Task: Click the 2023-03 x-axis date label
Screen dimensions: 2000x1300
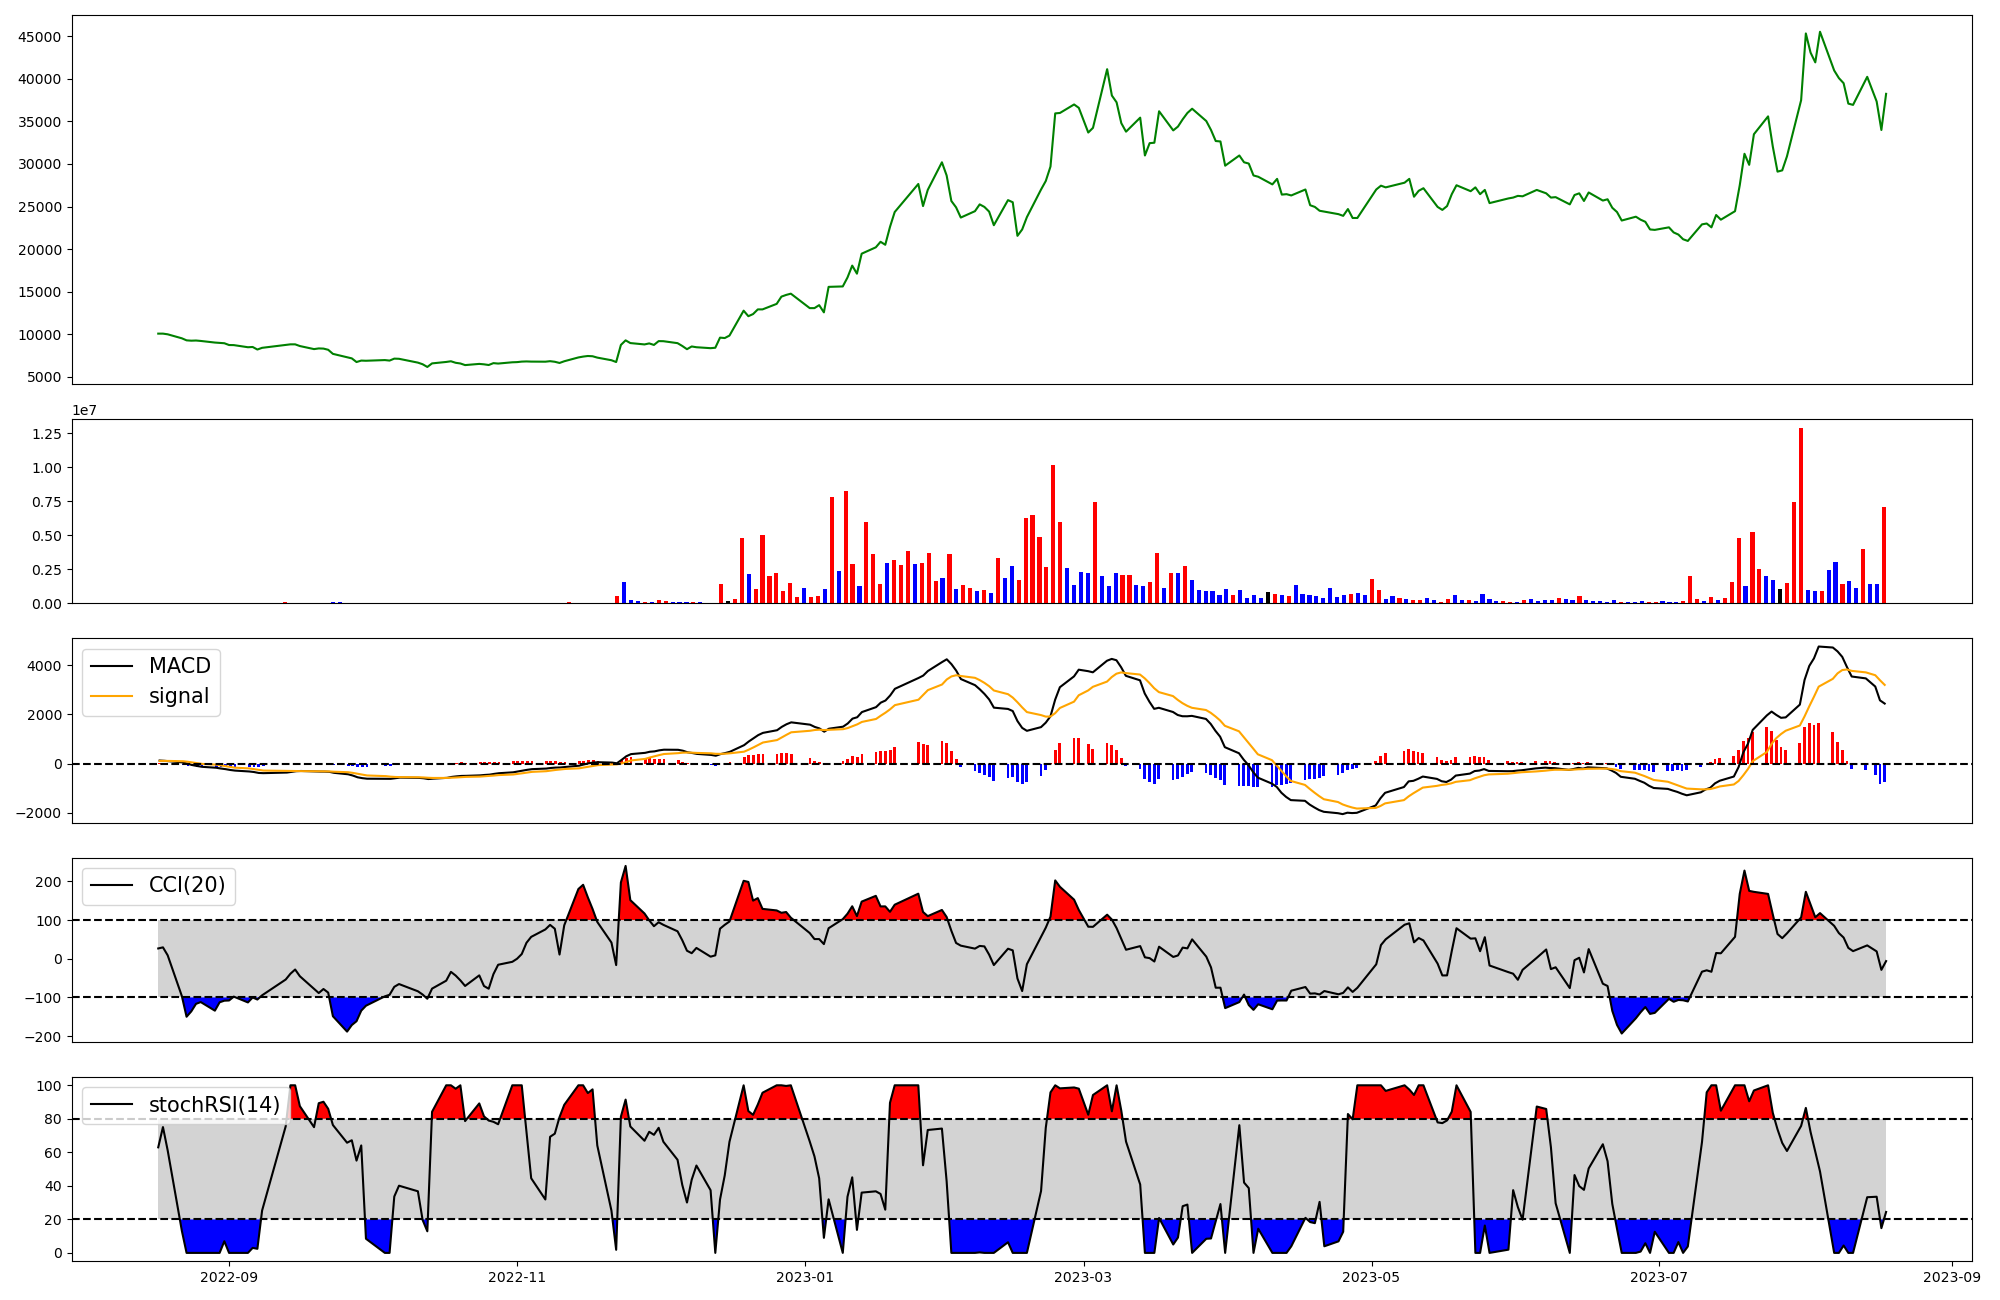Action: point(1083,1277)
